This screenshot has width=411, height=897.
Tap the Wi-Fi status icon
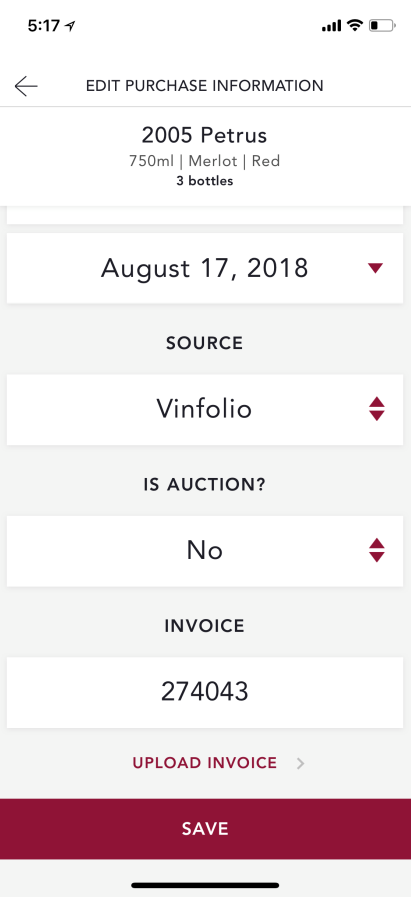(x=355, y=25)
